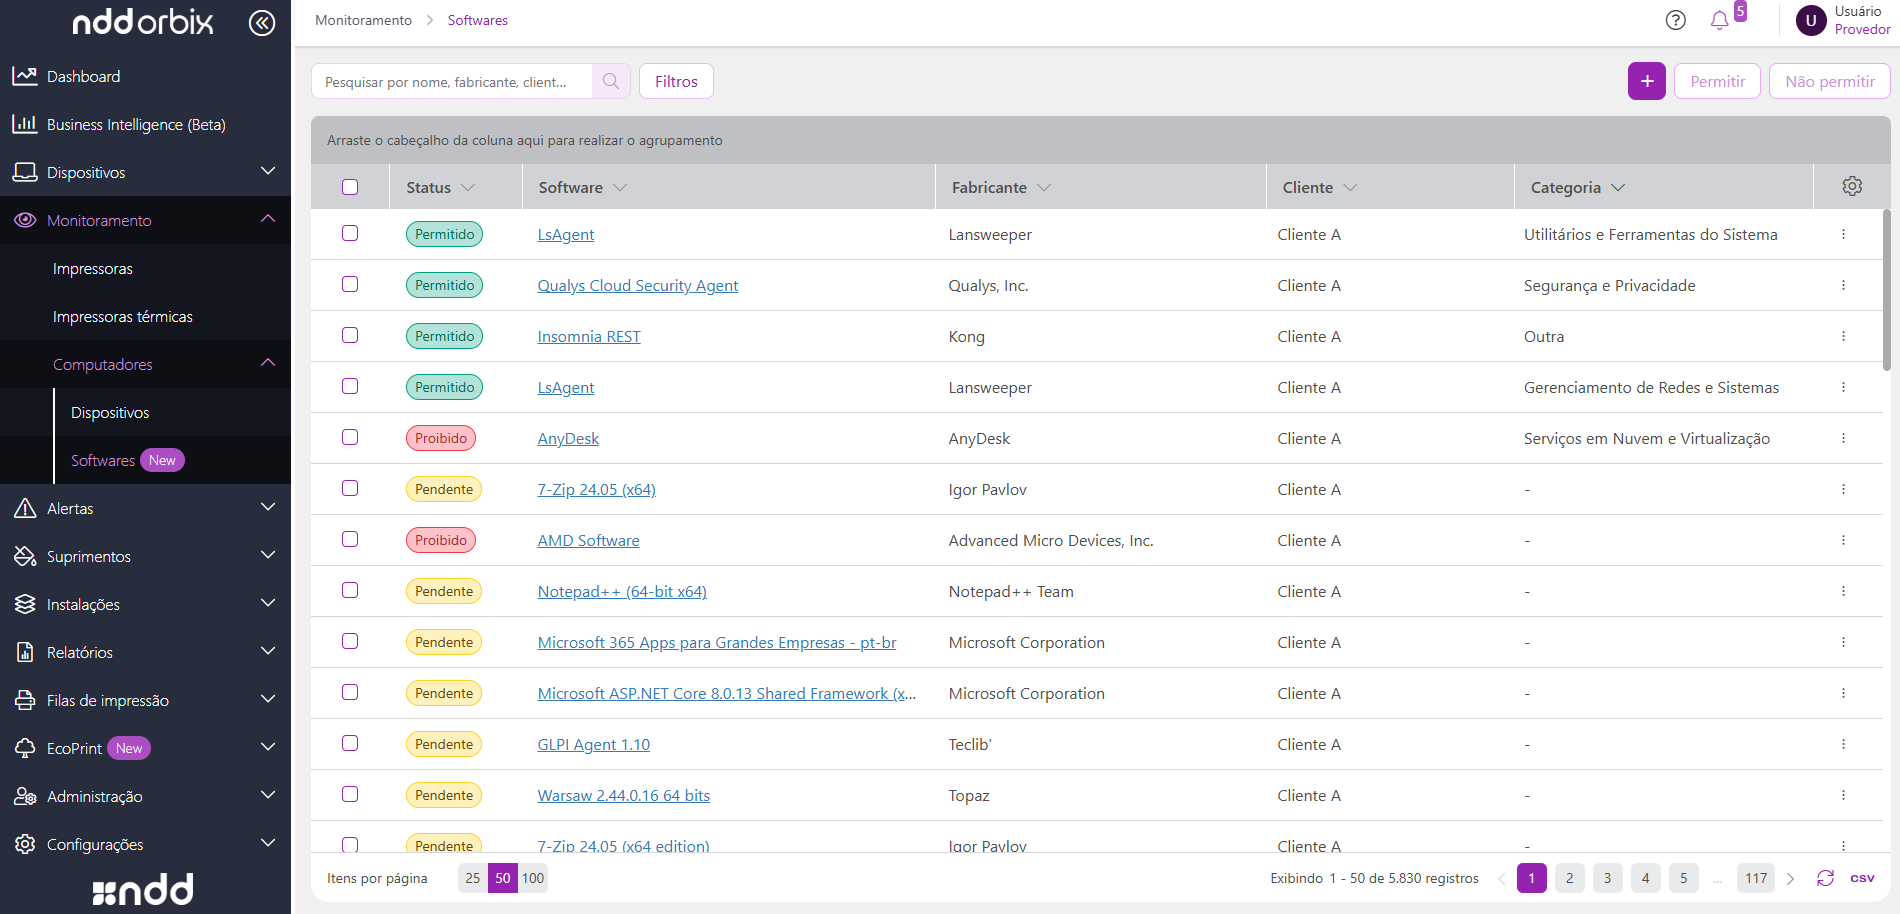The image size is (1900, 914).
Task: Open Impressoras térmicas menu item
Action: tap(122, 316)
